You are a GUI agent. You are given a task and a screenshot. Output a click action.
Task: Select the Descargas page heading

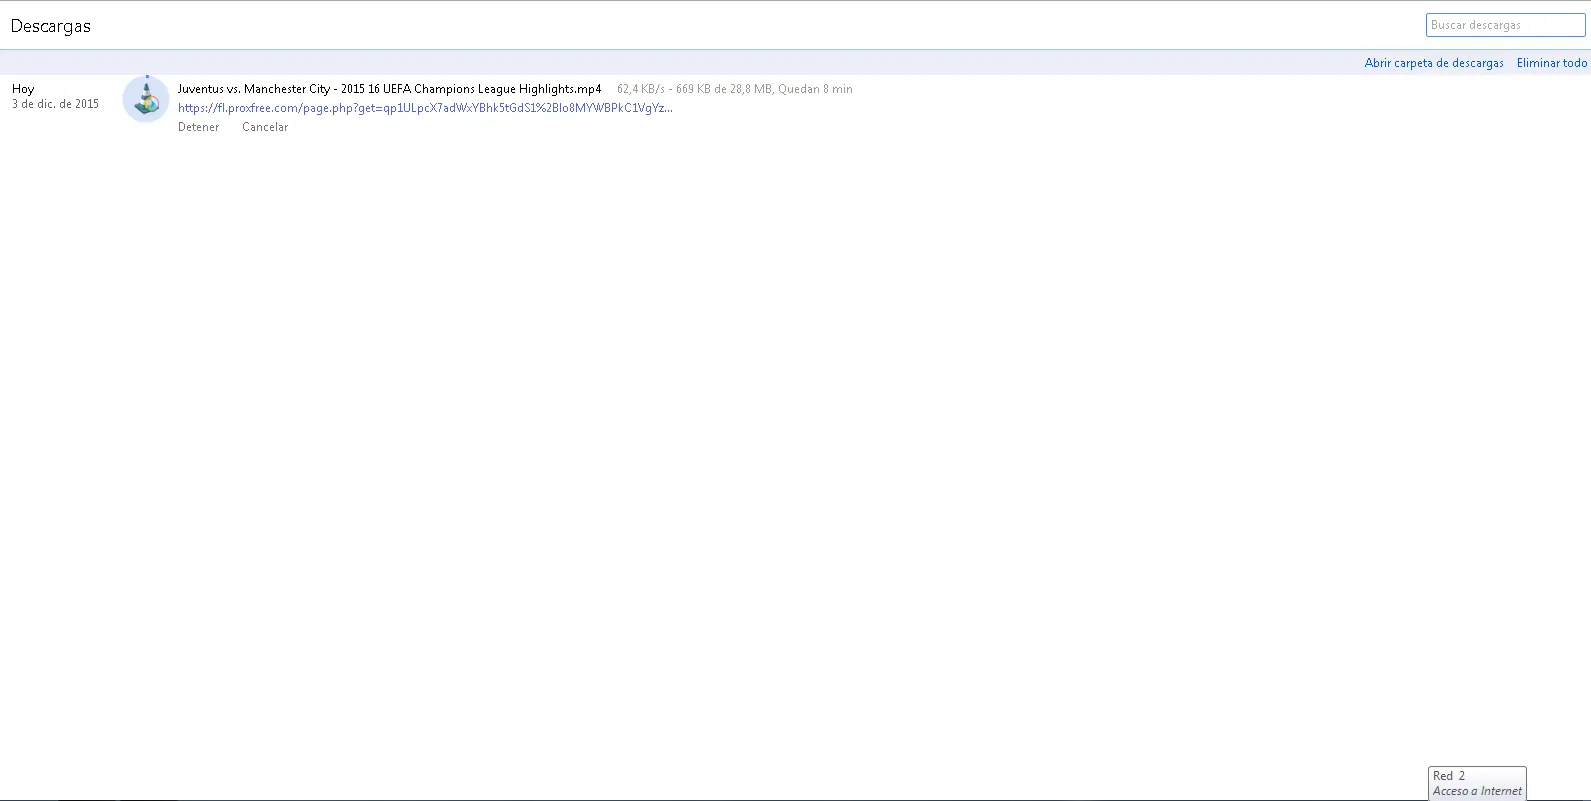pyautogui.click(x=51, y=26)
